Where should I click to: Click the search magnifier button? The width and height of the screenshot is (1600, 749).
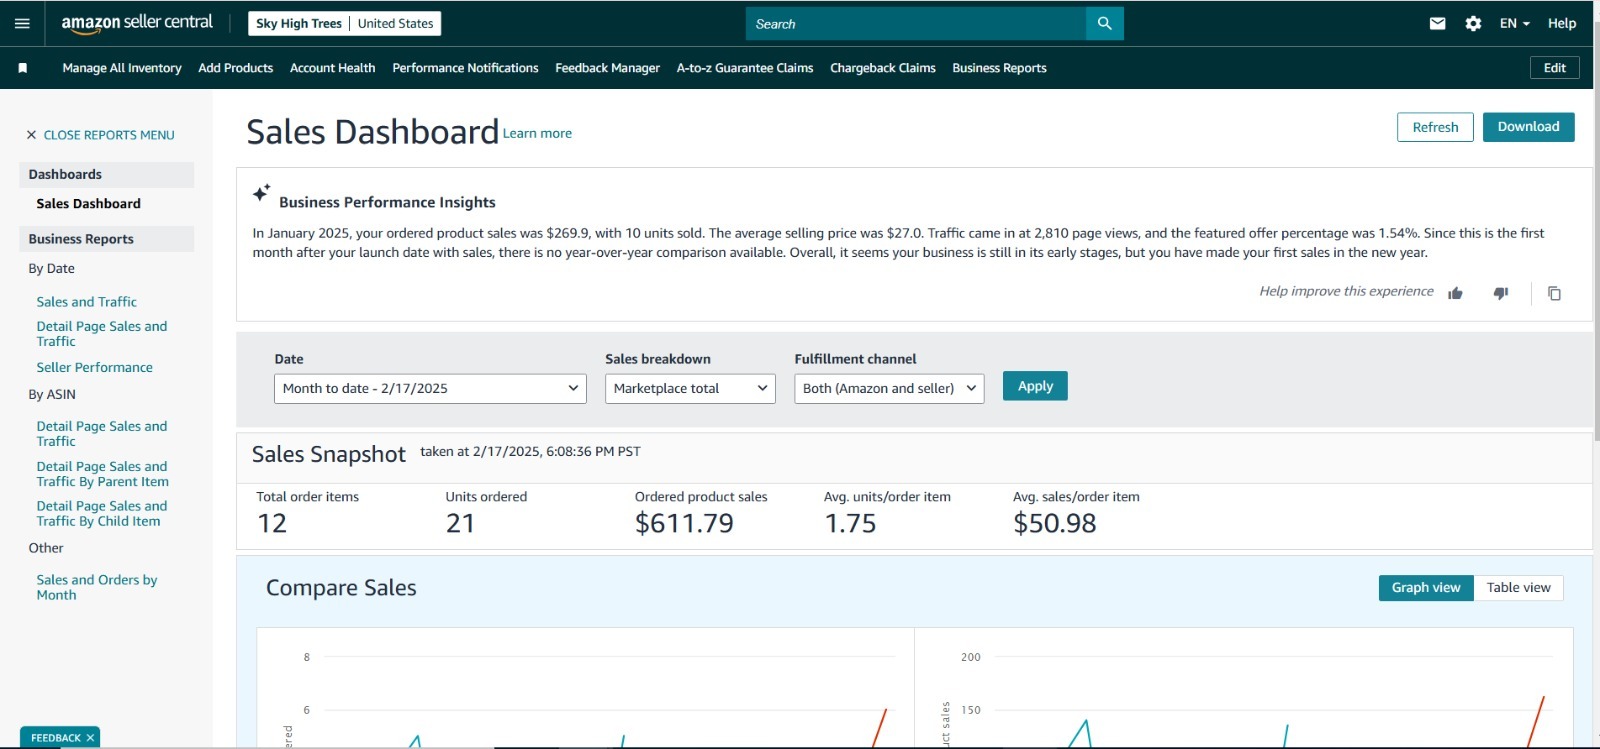1104,23
